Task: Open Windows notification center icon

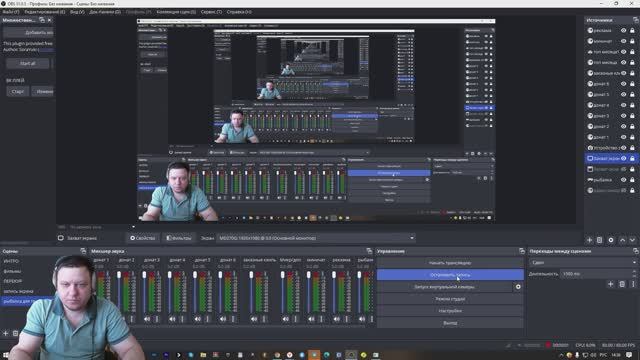Action: click(629, 355)
